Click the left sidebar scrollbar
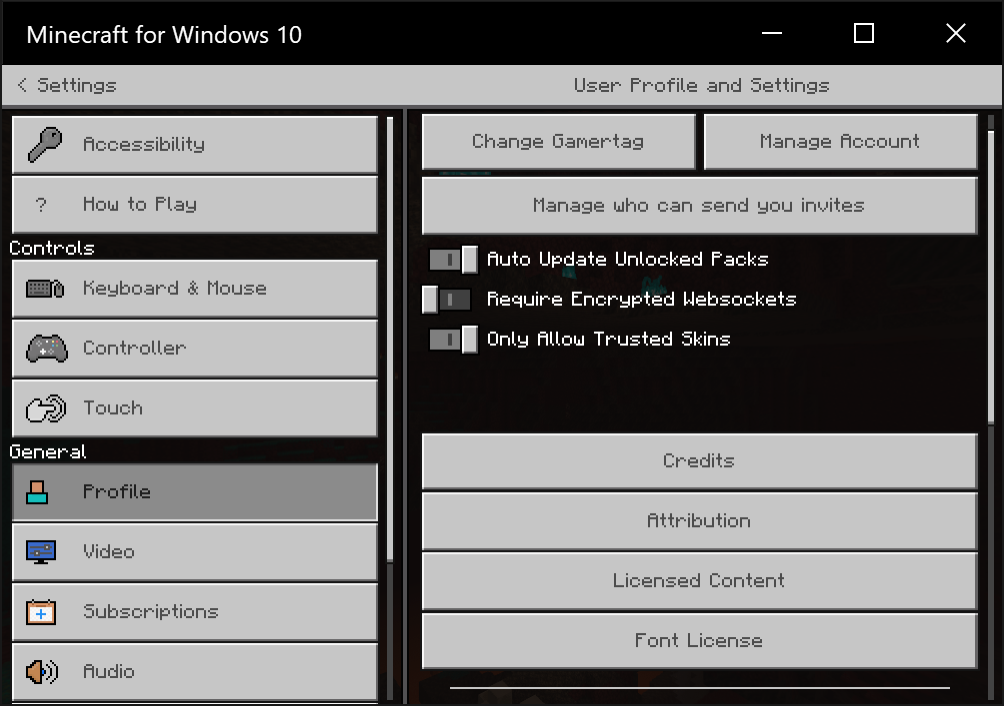This screenshot has width=1004, height=706. coord(390,339)
